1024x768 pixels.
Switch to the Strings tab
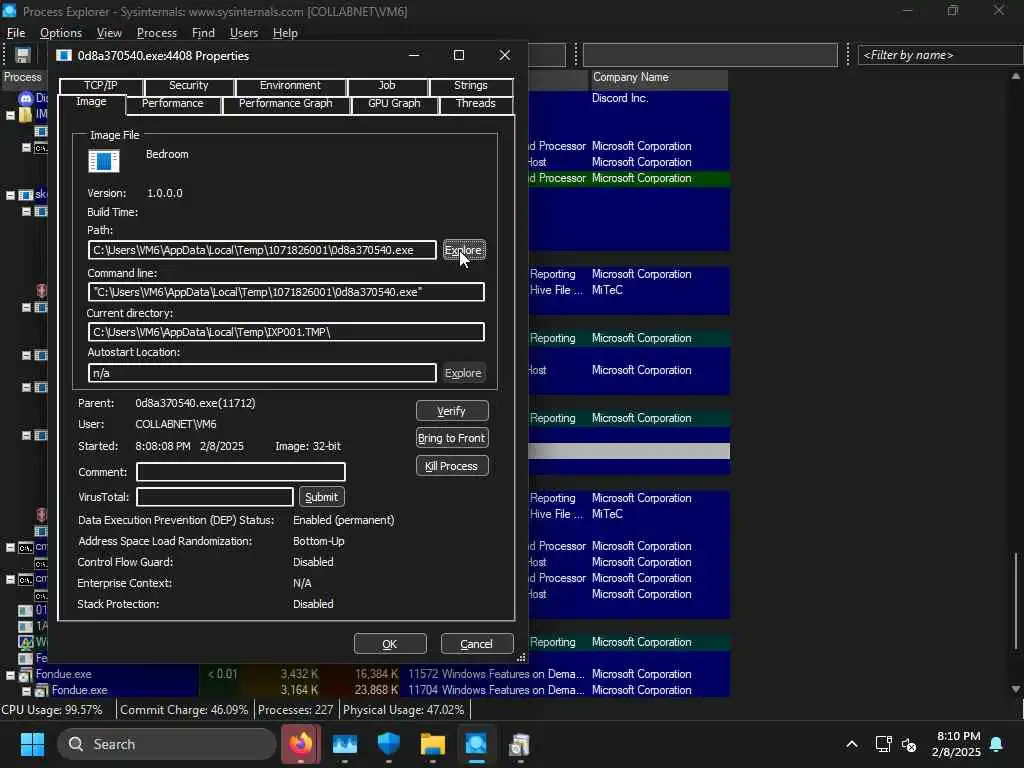(471, 86)
